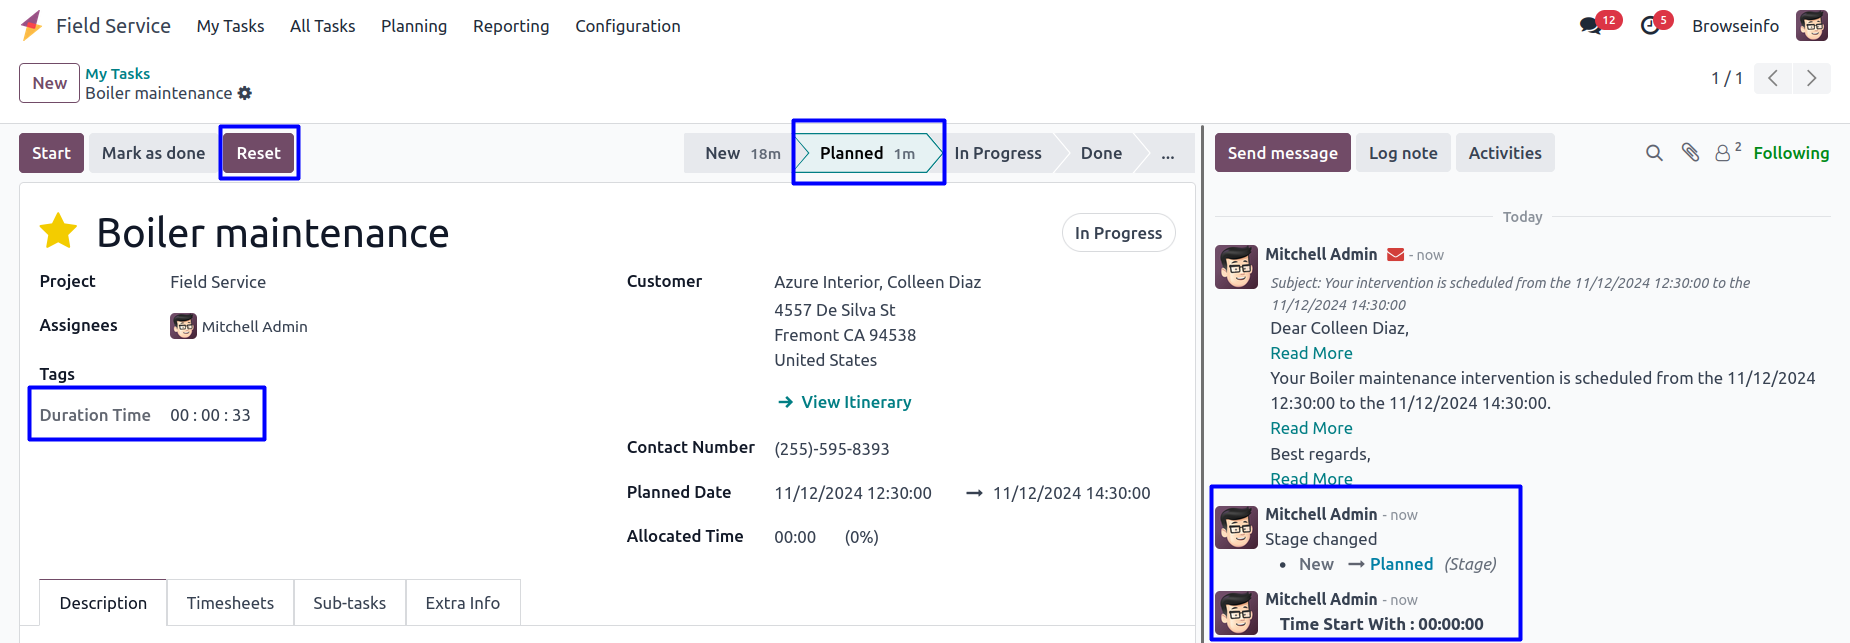Viewport: 1850px width, 643px height.
Task: Open search in the chatter panel
Action: click(x=1654, y=153)
